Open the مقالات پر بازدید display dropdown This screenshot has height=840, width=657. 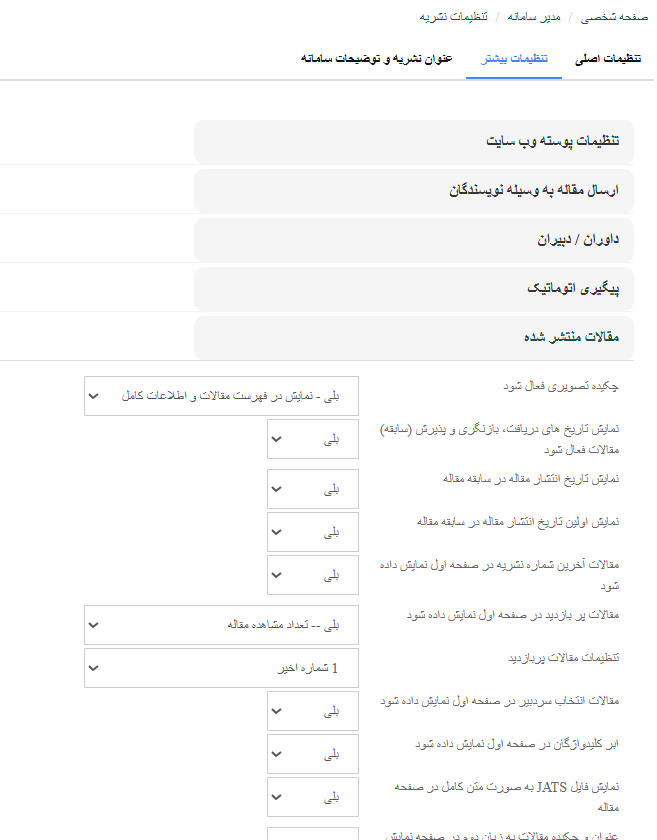(x=221, y=625)
